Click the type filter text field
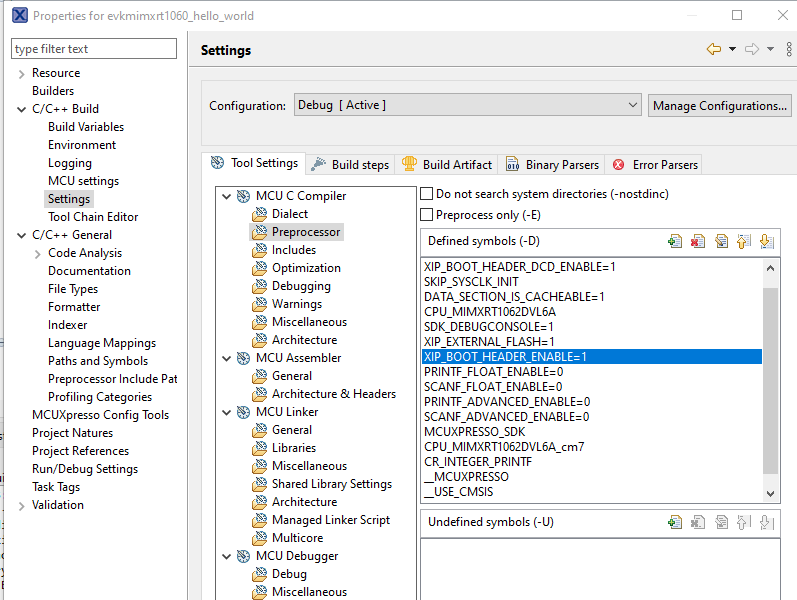Viewport: 797px width, 600px height. tap(94, 49)
